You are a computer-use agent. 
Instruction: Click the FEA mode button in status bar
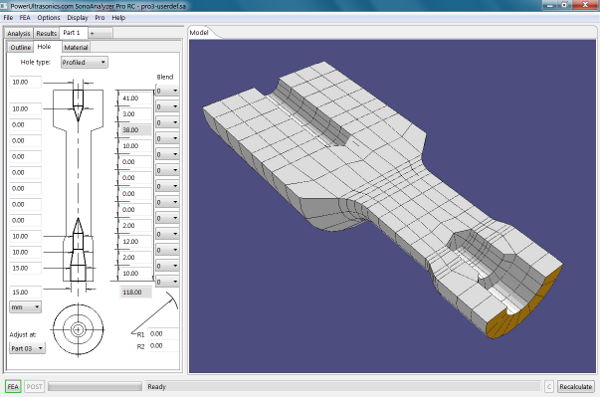(x=13, y=386)
